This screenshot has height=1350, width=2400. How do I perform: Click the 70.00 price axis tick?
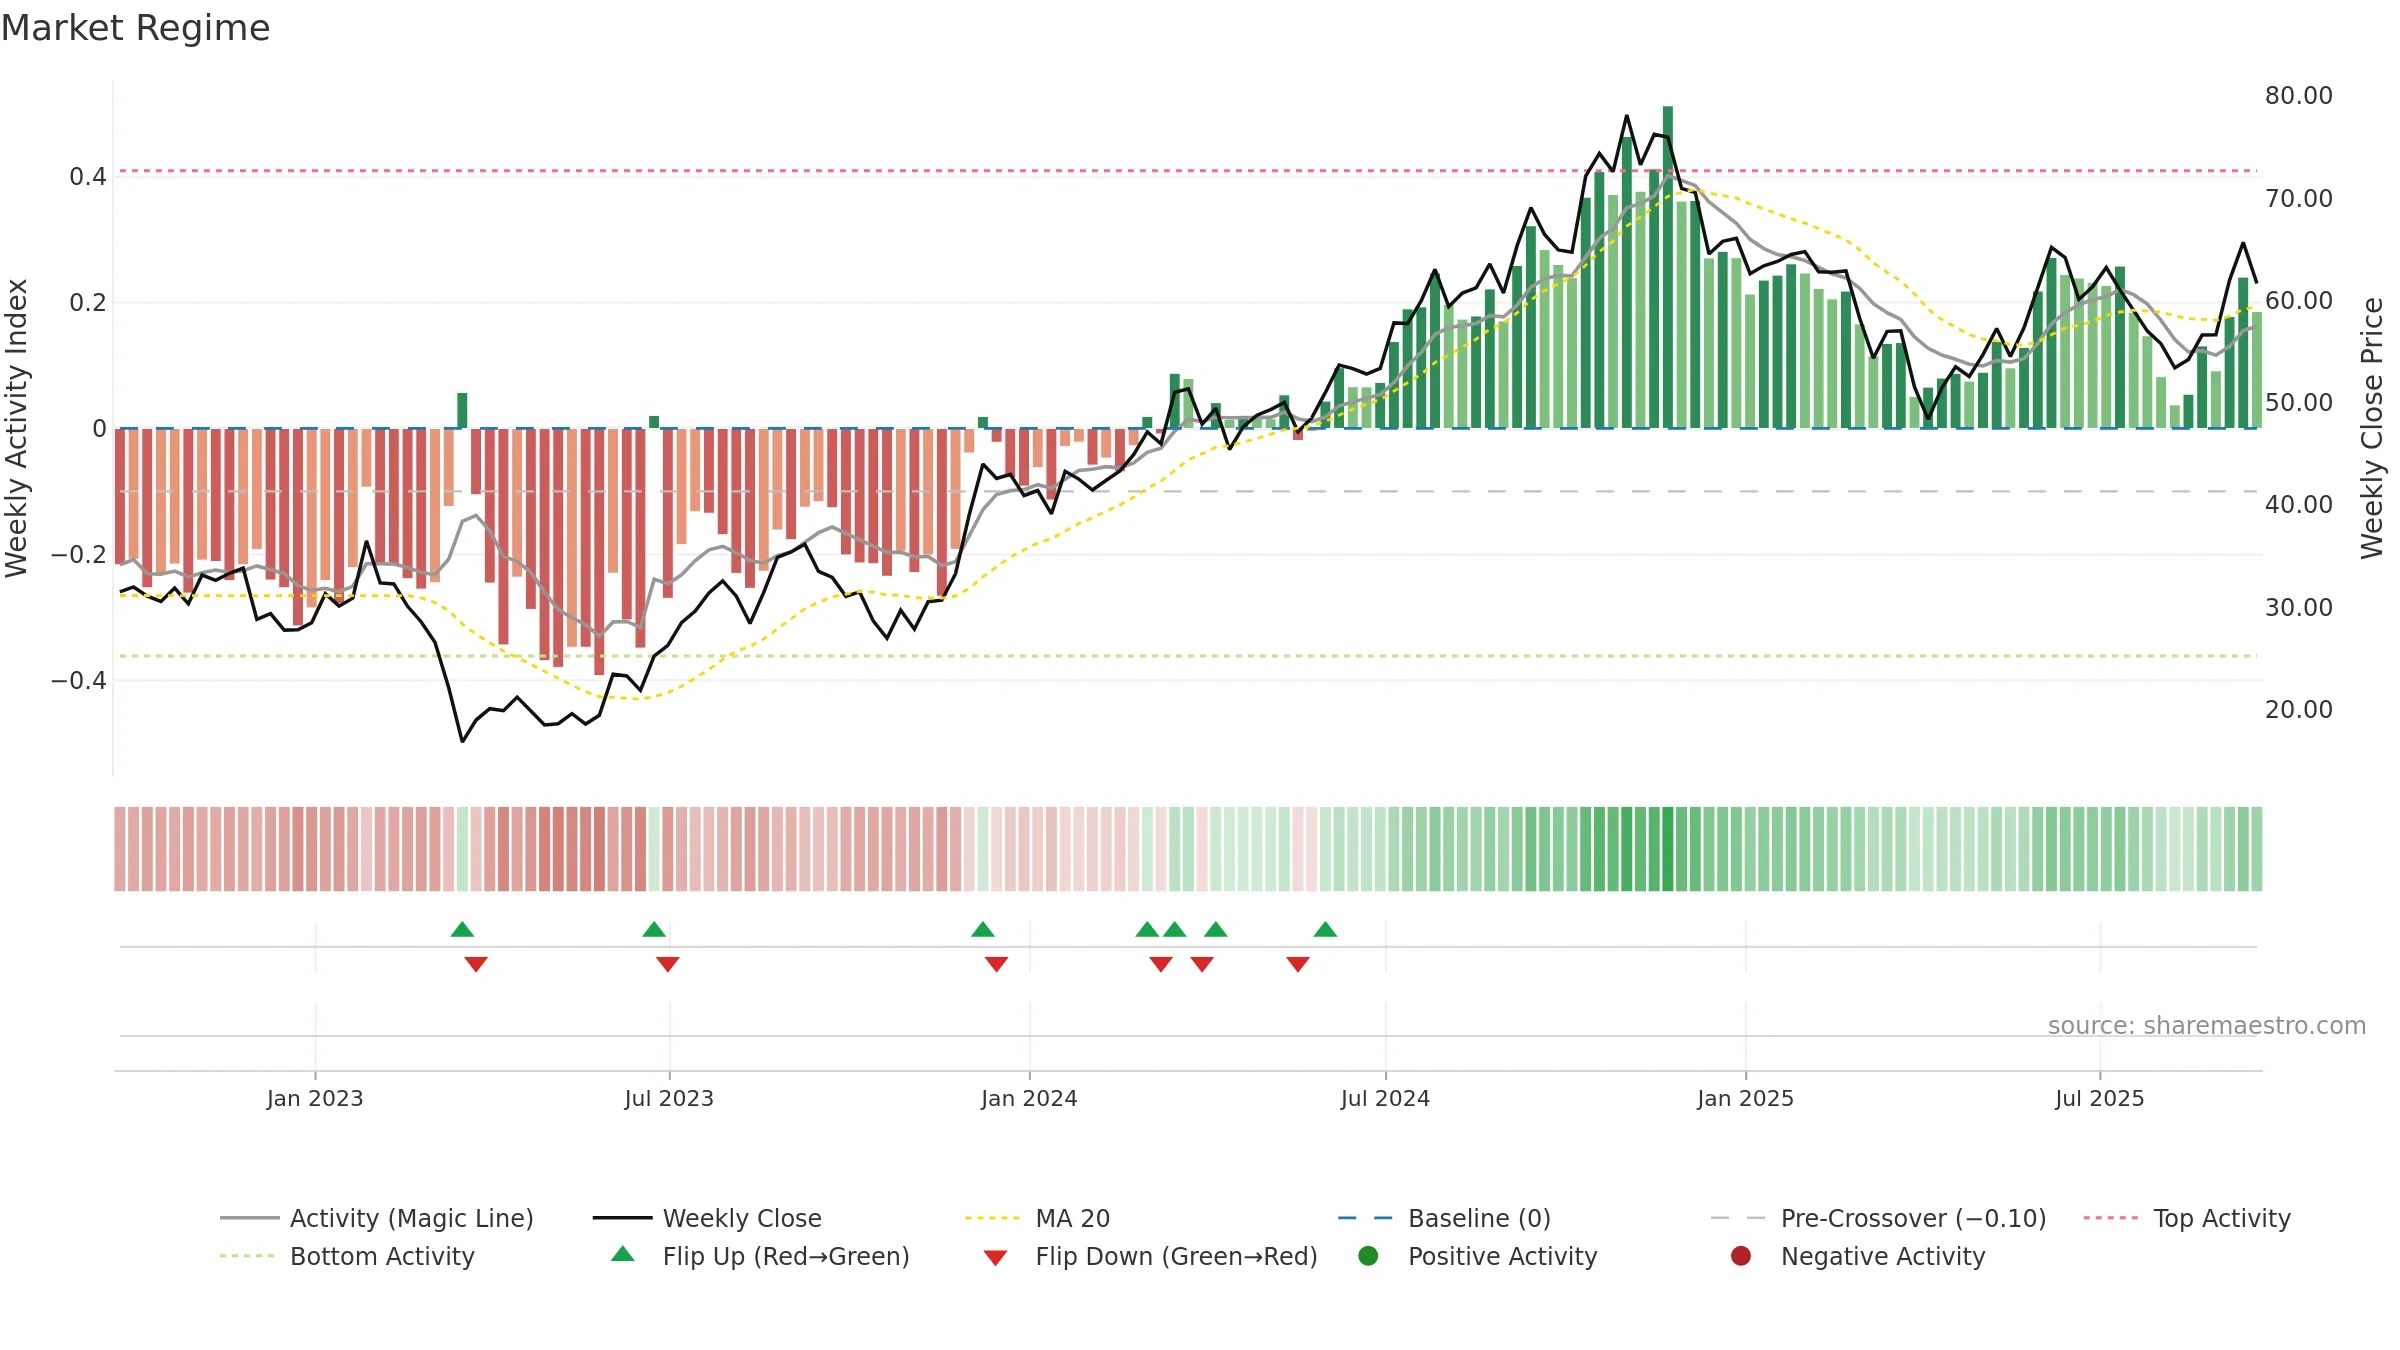2298,198
